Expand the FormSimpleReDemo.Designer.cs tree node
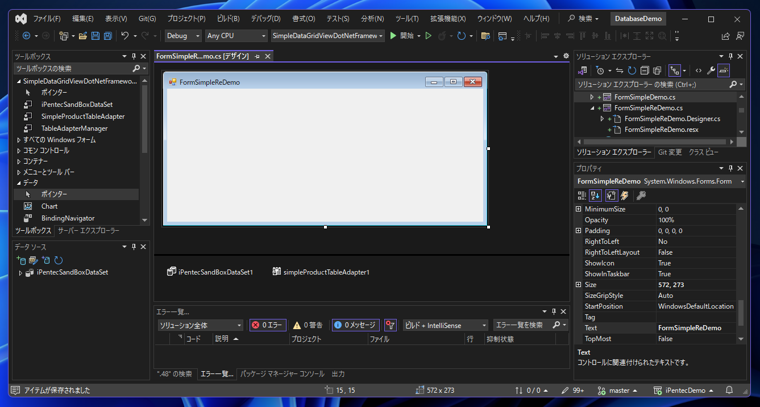This screenshot has height=407, width=760. (x=602, y=119)
